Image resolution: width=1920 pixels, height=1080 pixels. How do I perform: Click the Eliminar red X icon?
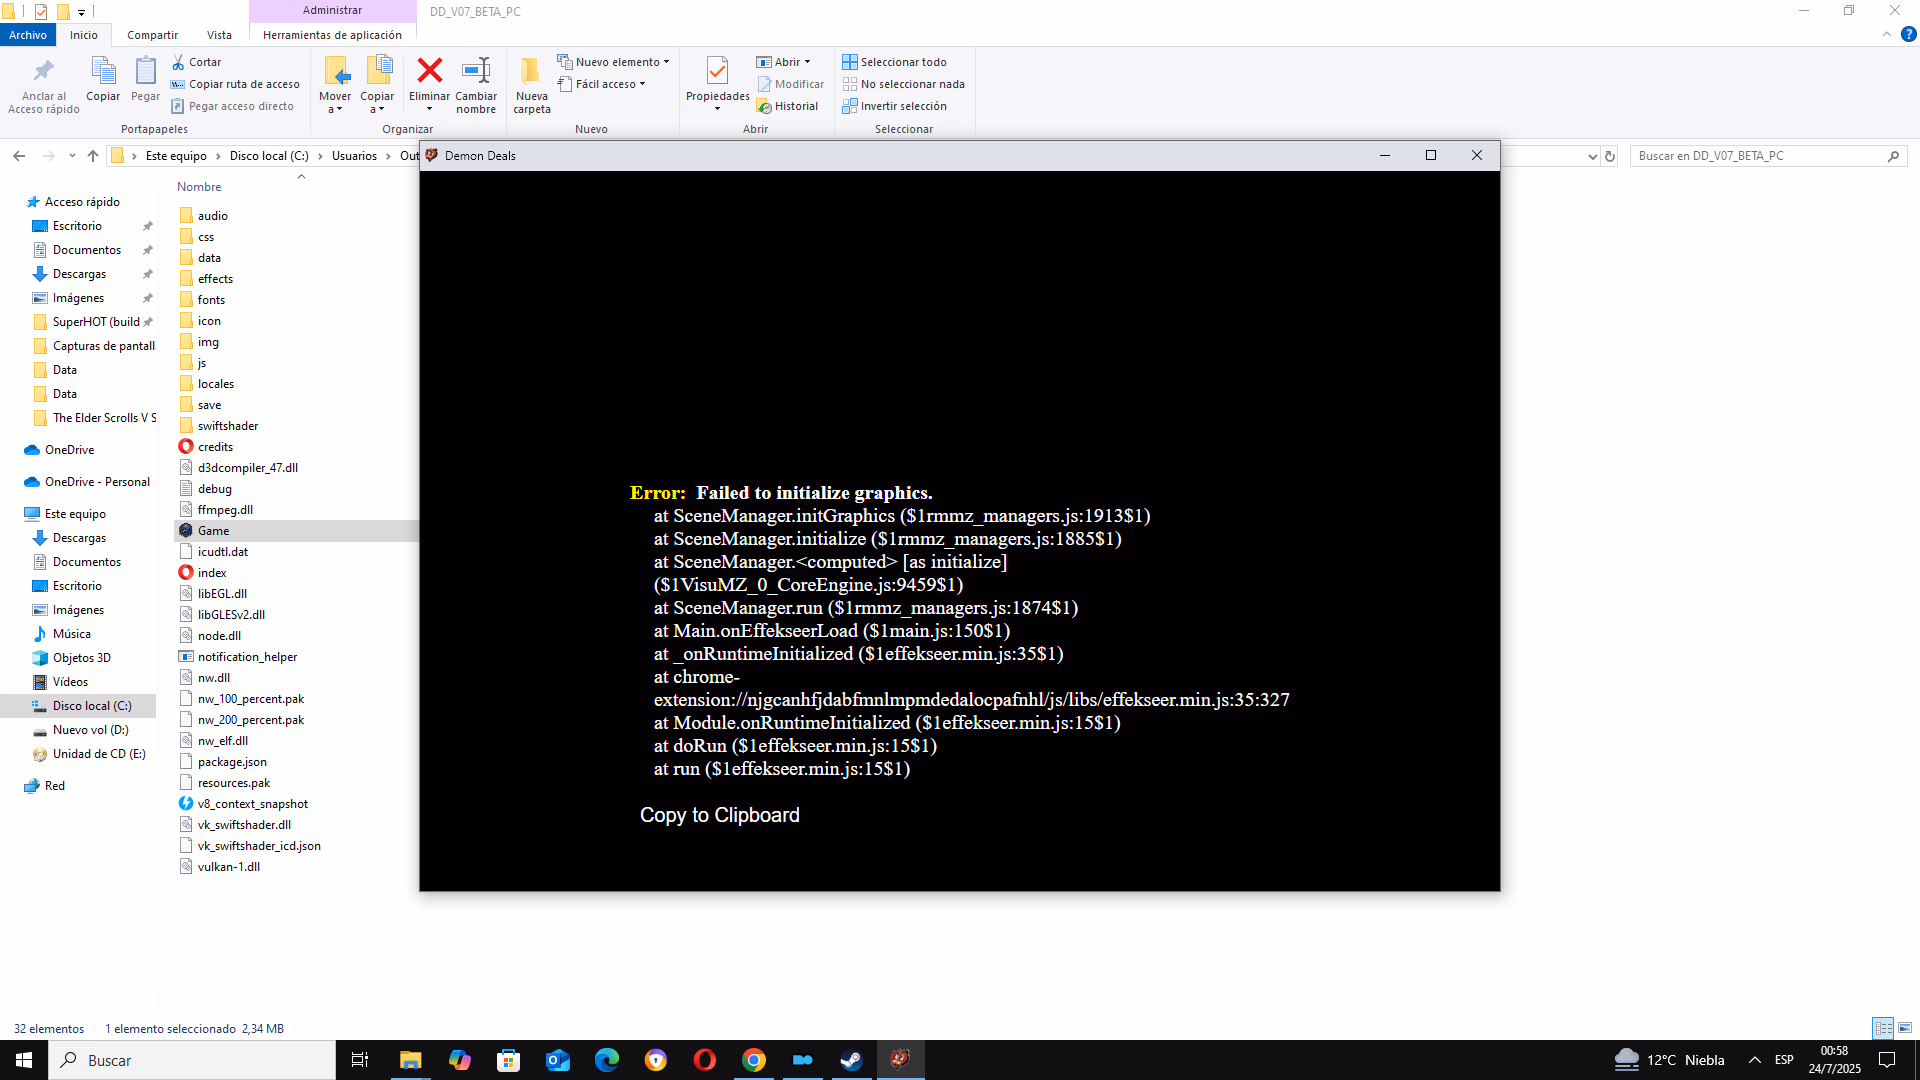point(429,71)
